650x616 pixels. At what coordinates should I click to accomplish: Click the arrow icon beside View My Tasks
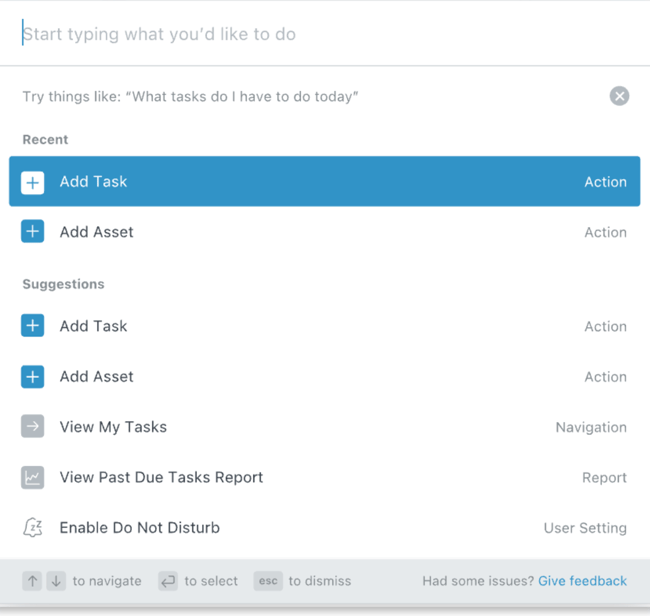[32, 426]
